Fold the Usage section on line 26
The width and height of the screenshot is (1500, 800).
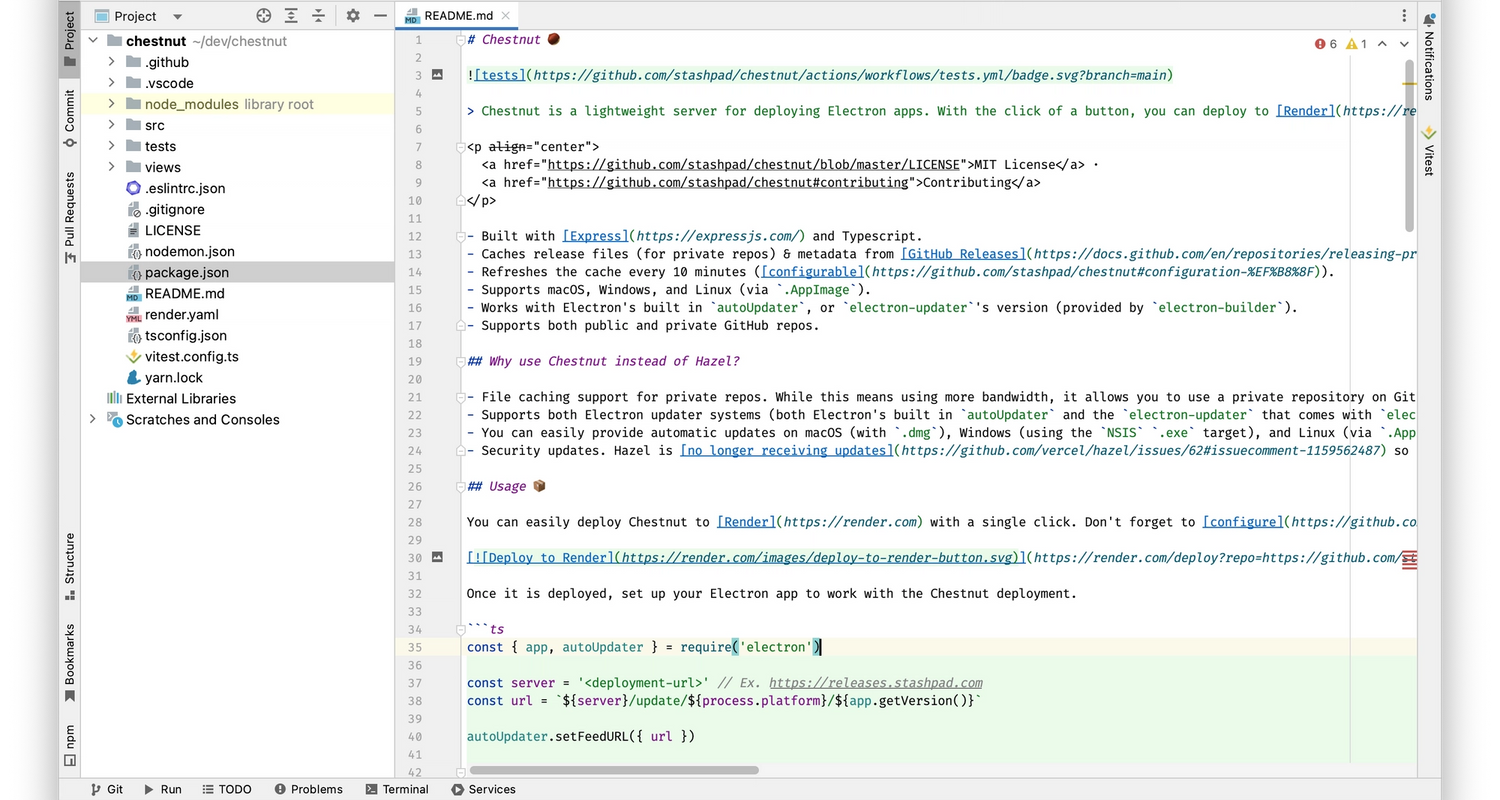(461, 486)
